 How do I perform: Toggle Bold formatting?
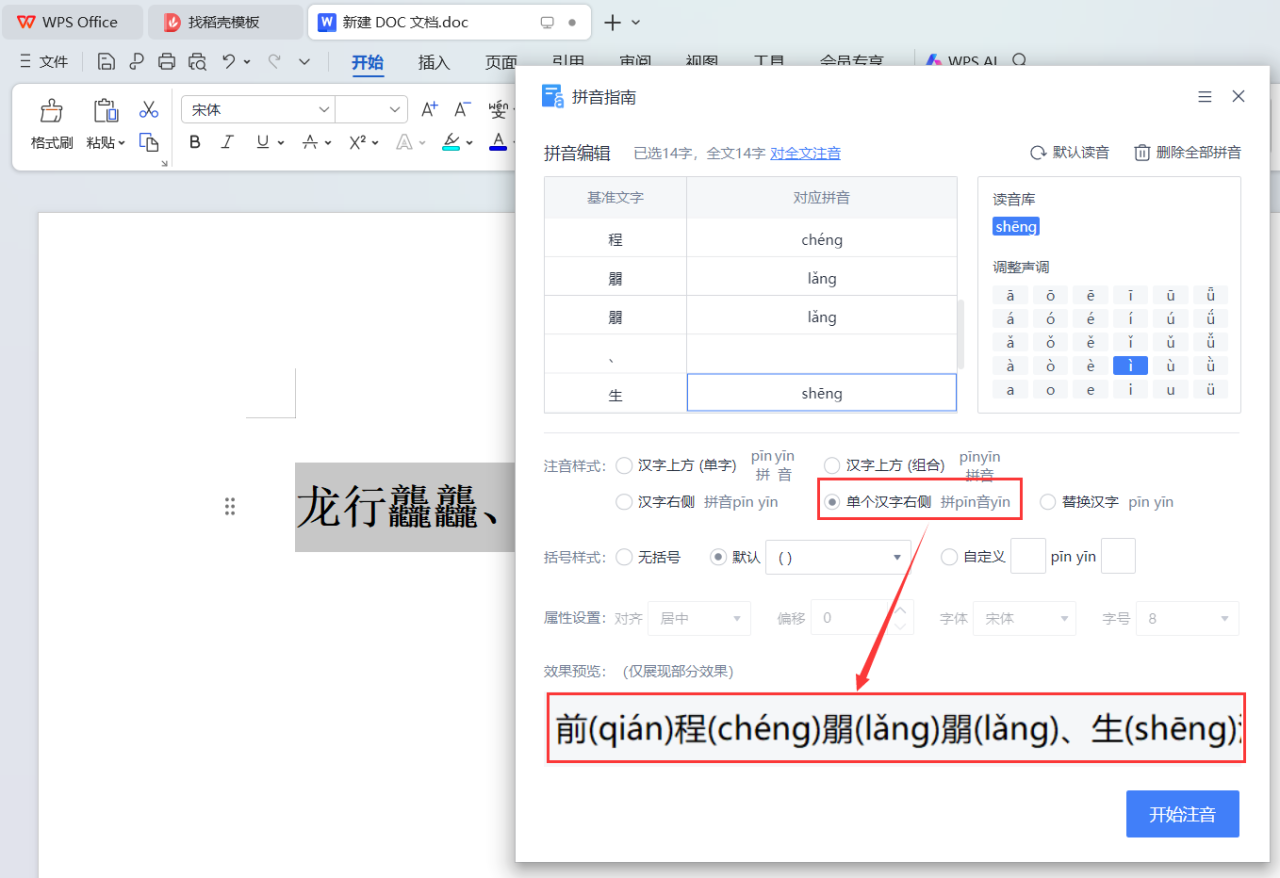click(x=195, y=142)
